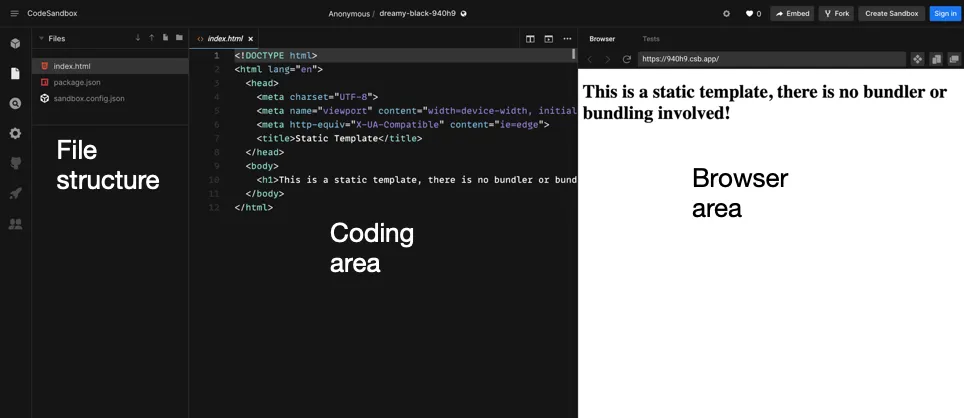Focus the preview URL address field

point(772,59)
